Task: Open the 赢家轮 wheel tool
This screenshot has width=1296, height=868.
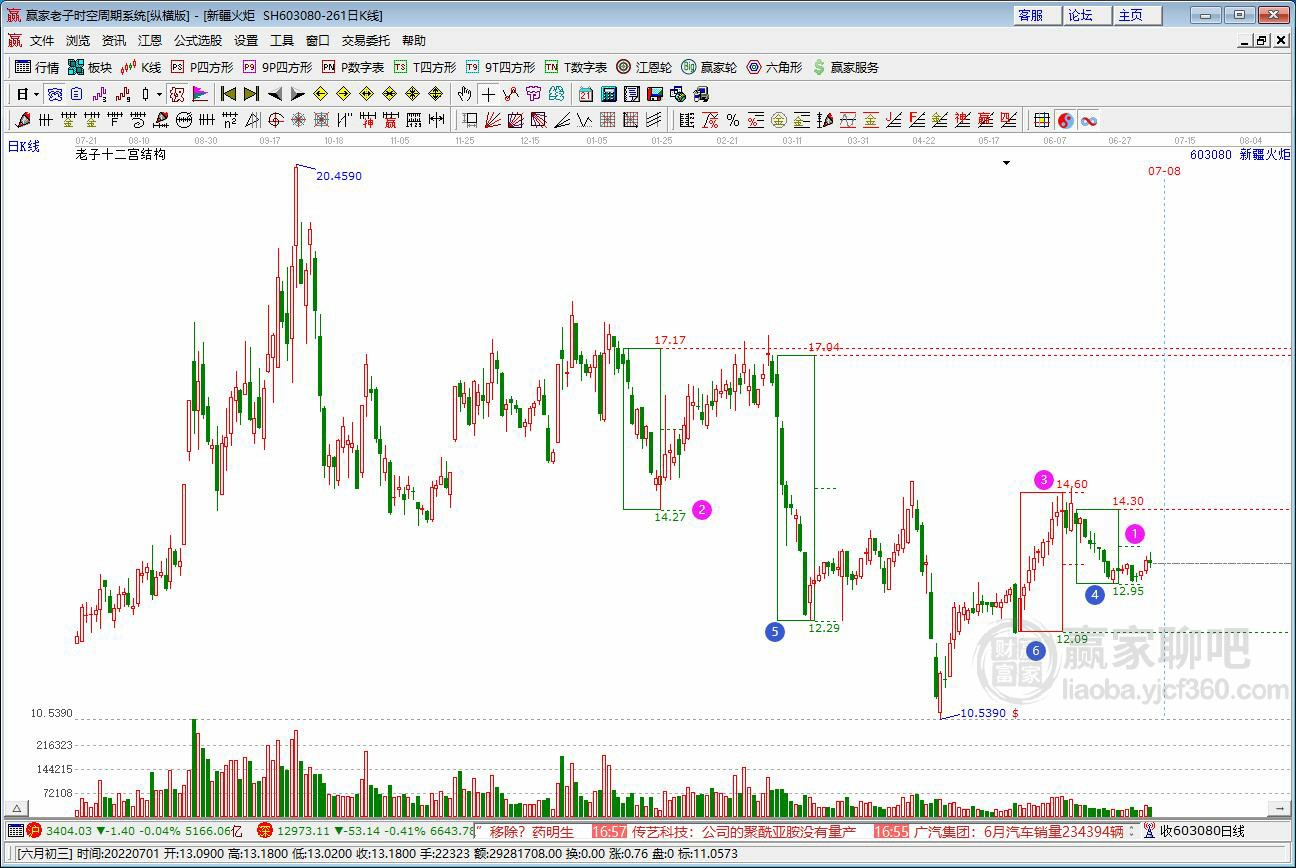Action: [x=709, y=67]
